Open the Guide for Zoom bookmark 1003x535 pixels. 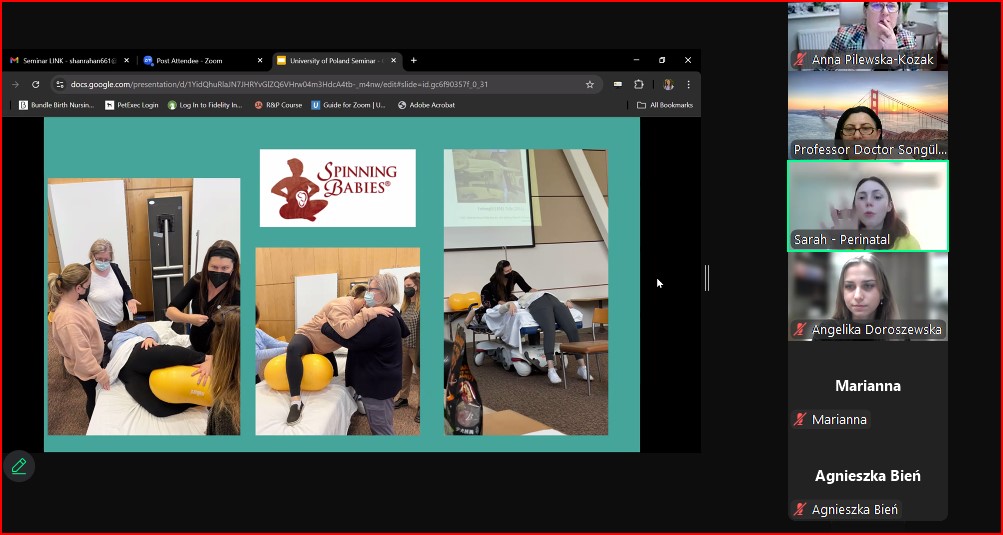coord(349,105)
